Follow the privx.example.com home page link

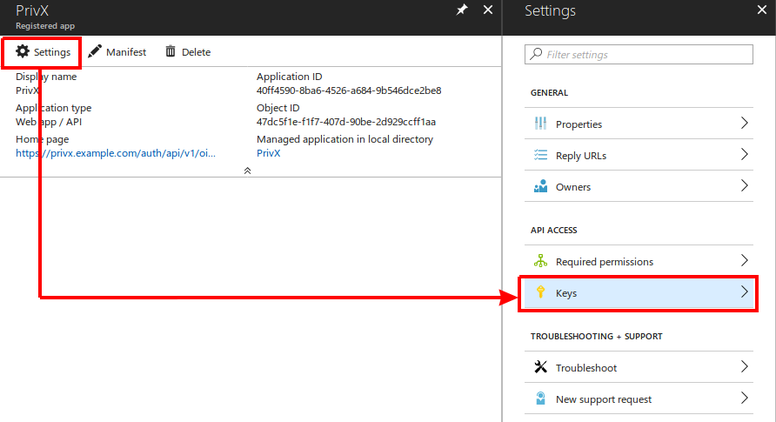click(x=115, y=153)
